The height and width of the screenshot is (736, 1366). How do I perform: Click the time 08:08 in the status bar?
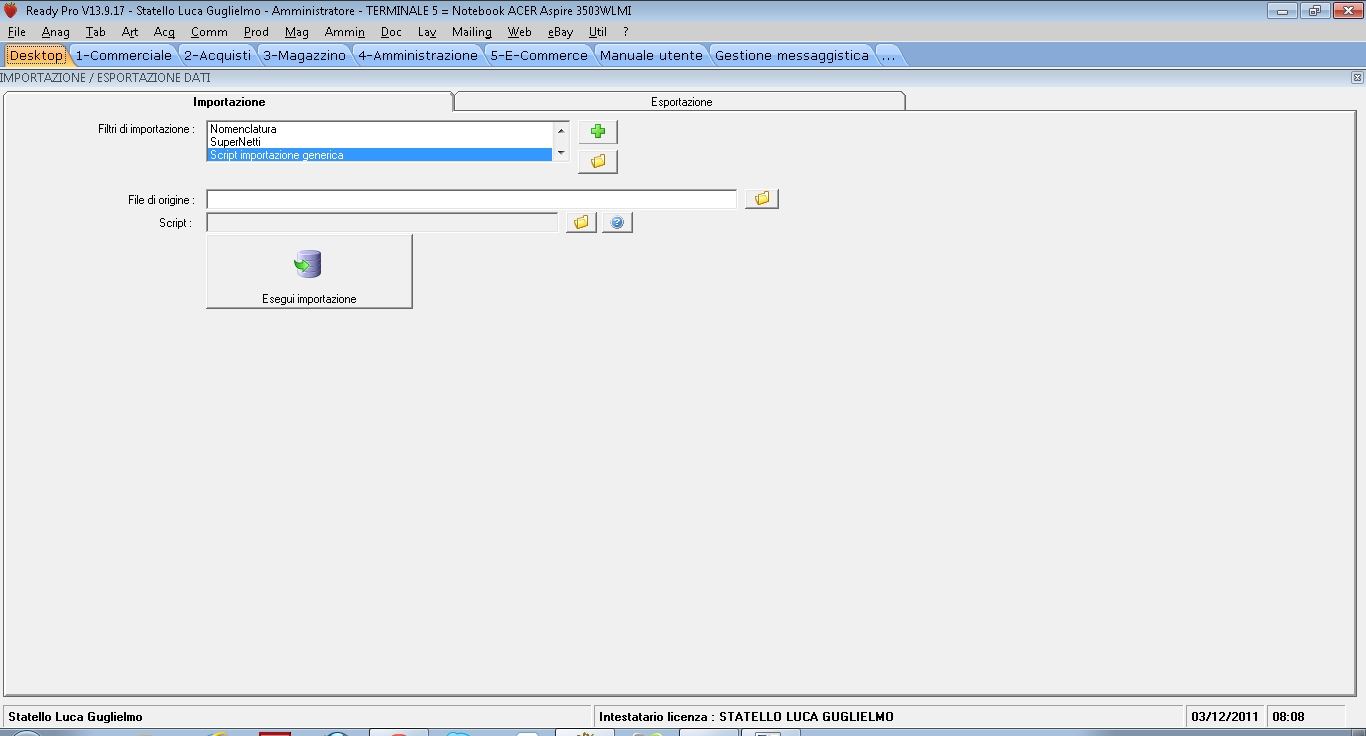click(1289, 717)
